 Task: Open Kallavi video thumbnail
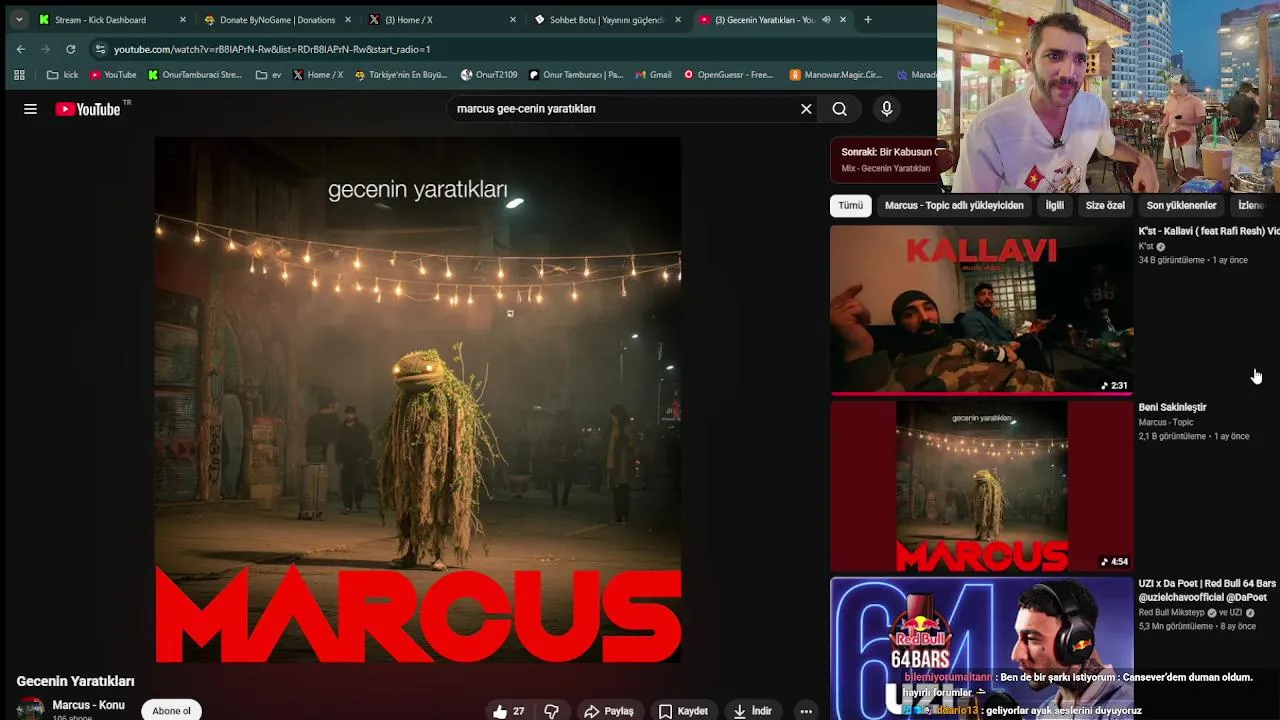click(981, 310)
